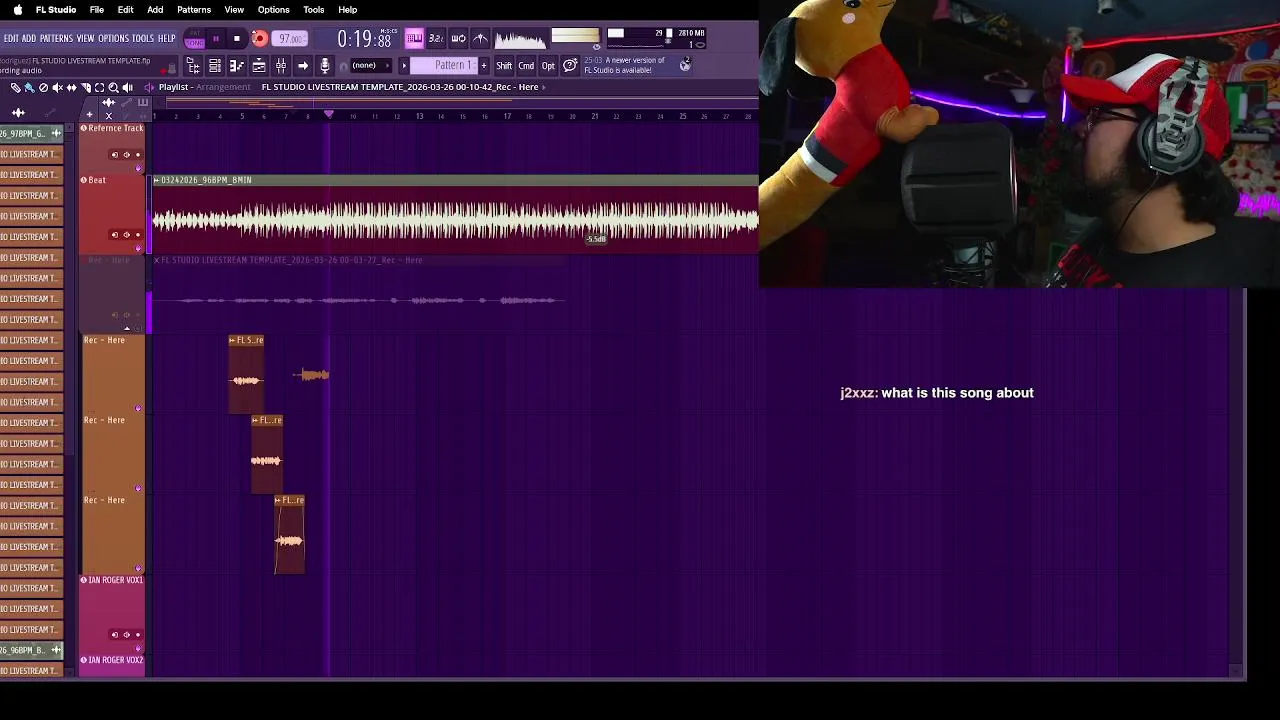Viewport: 1280px width, 720px height.
Task: Select the Mute tool in Playlist toolbar
Action: click(58, 87)
